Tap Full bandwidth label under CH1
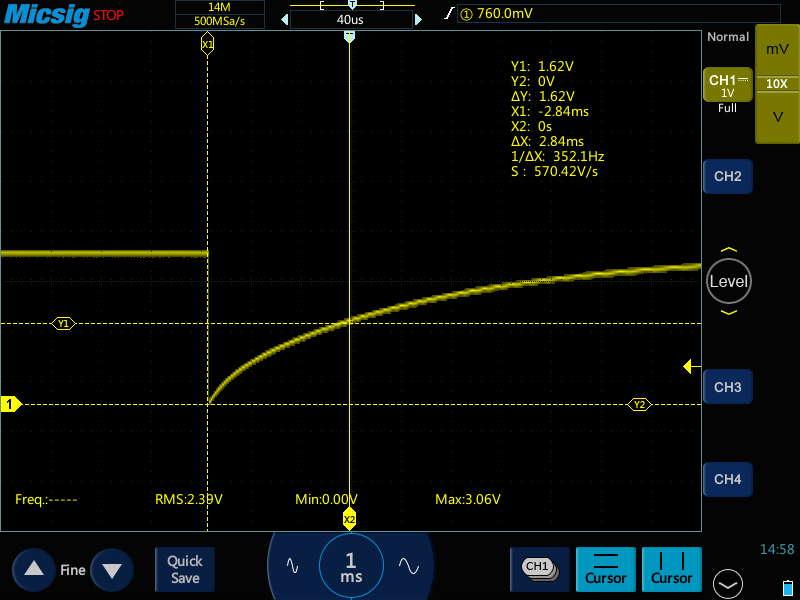Image resolution: width=800 pixels, height=600 pixels. [728, 108]
